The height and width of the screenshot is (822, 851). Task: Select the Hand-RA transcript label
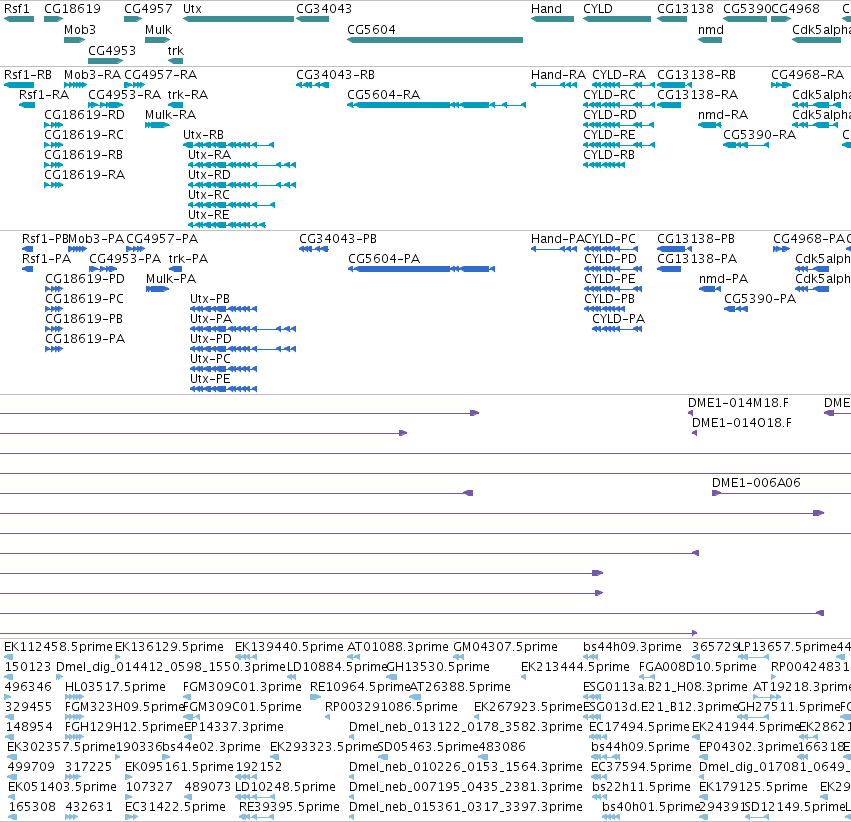(558, 75)
